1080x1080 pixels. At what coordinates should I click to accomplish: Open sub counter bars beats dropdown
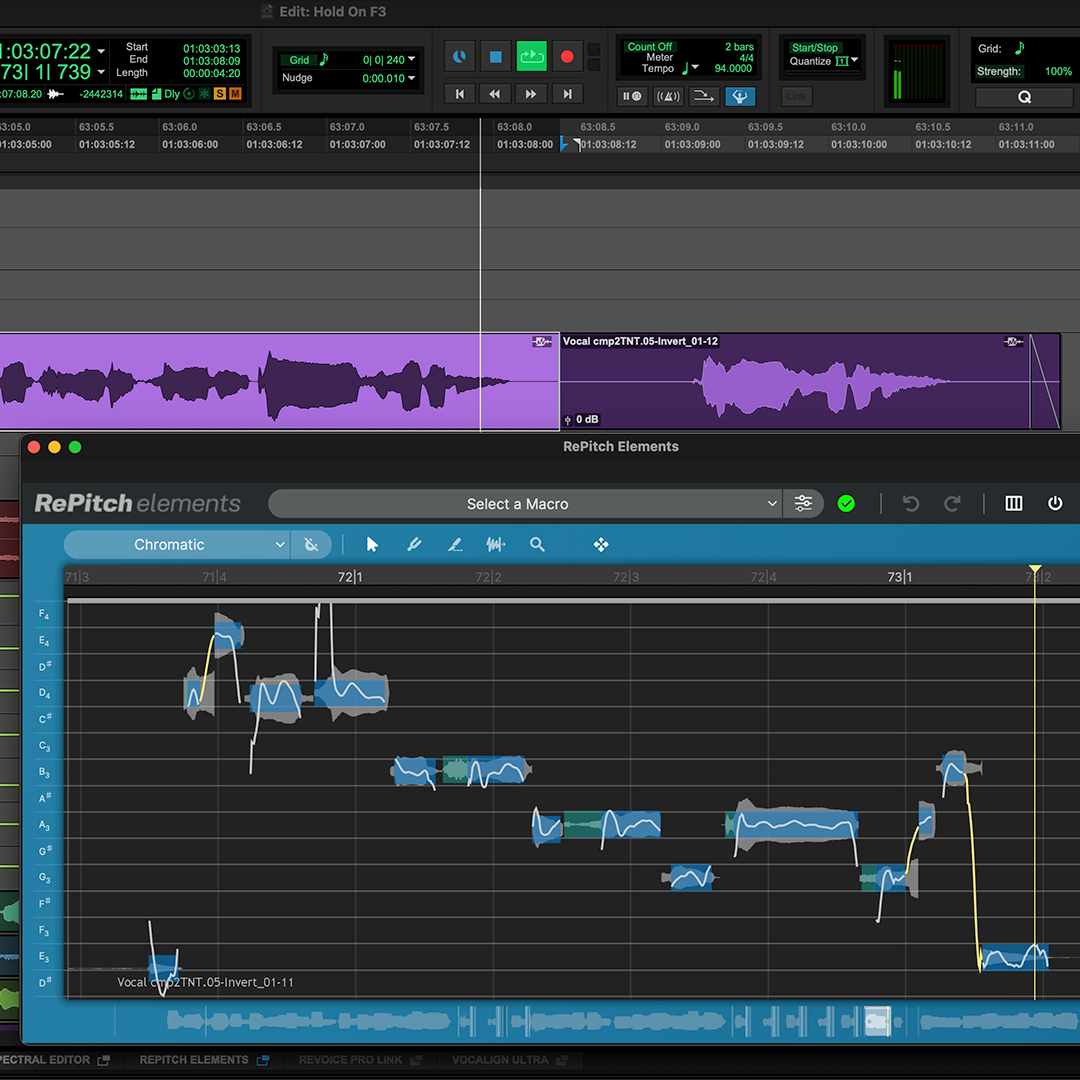click(101, 72)
